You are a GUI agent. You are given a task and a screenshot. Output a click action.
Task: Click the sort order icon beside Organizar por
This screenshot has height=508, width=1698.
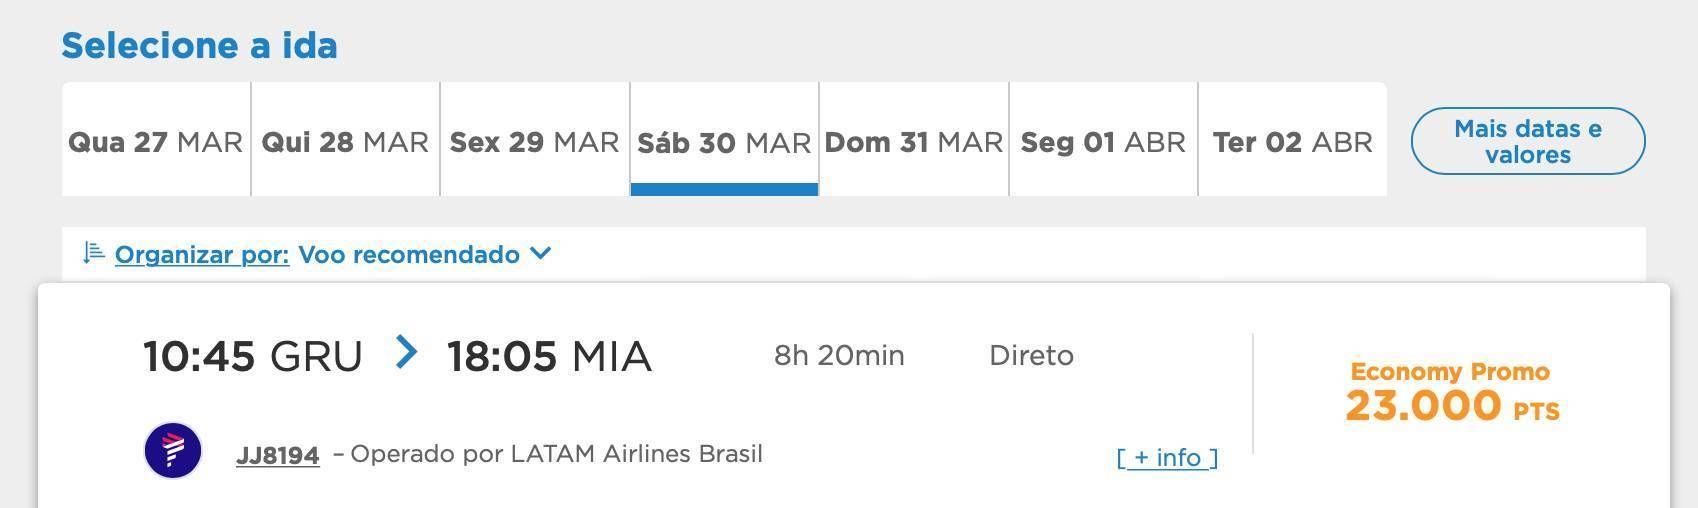click(x=94, y=253)
